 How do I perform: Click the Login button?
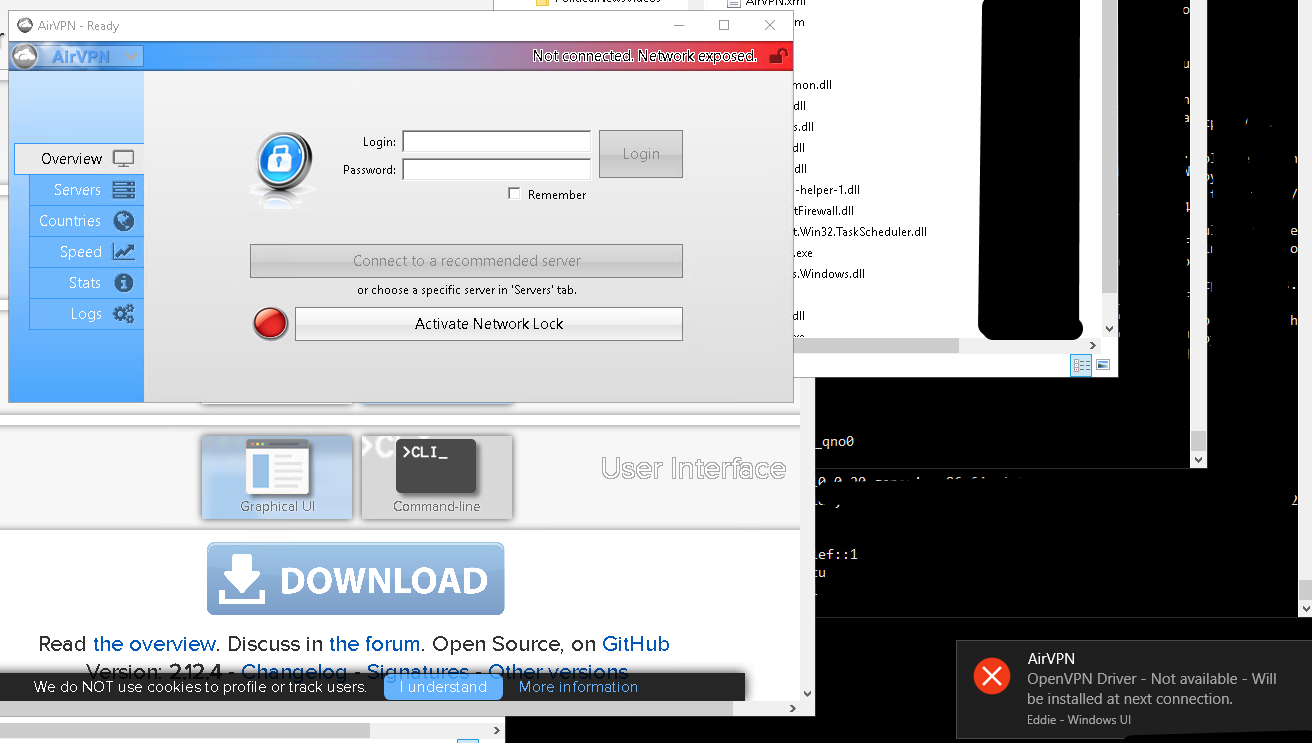641,154
